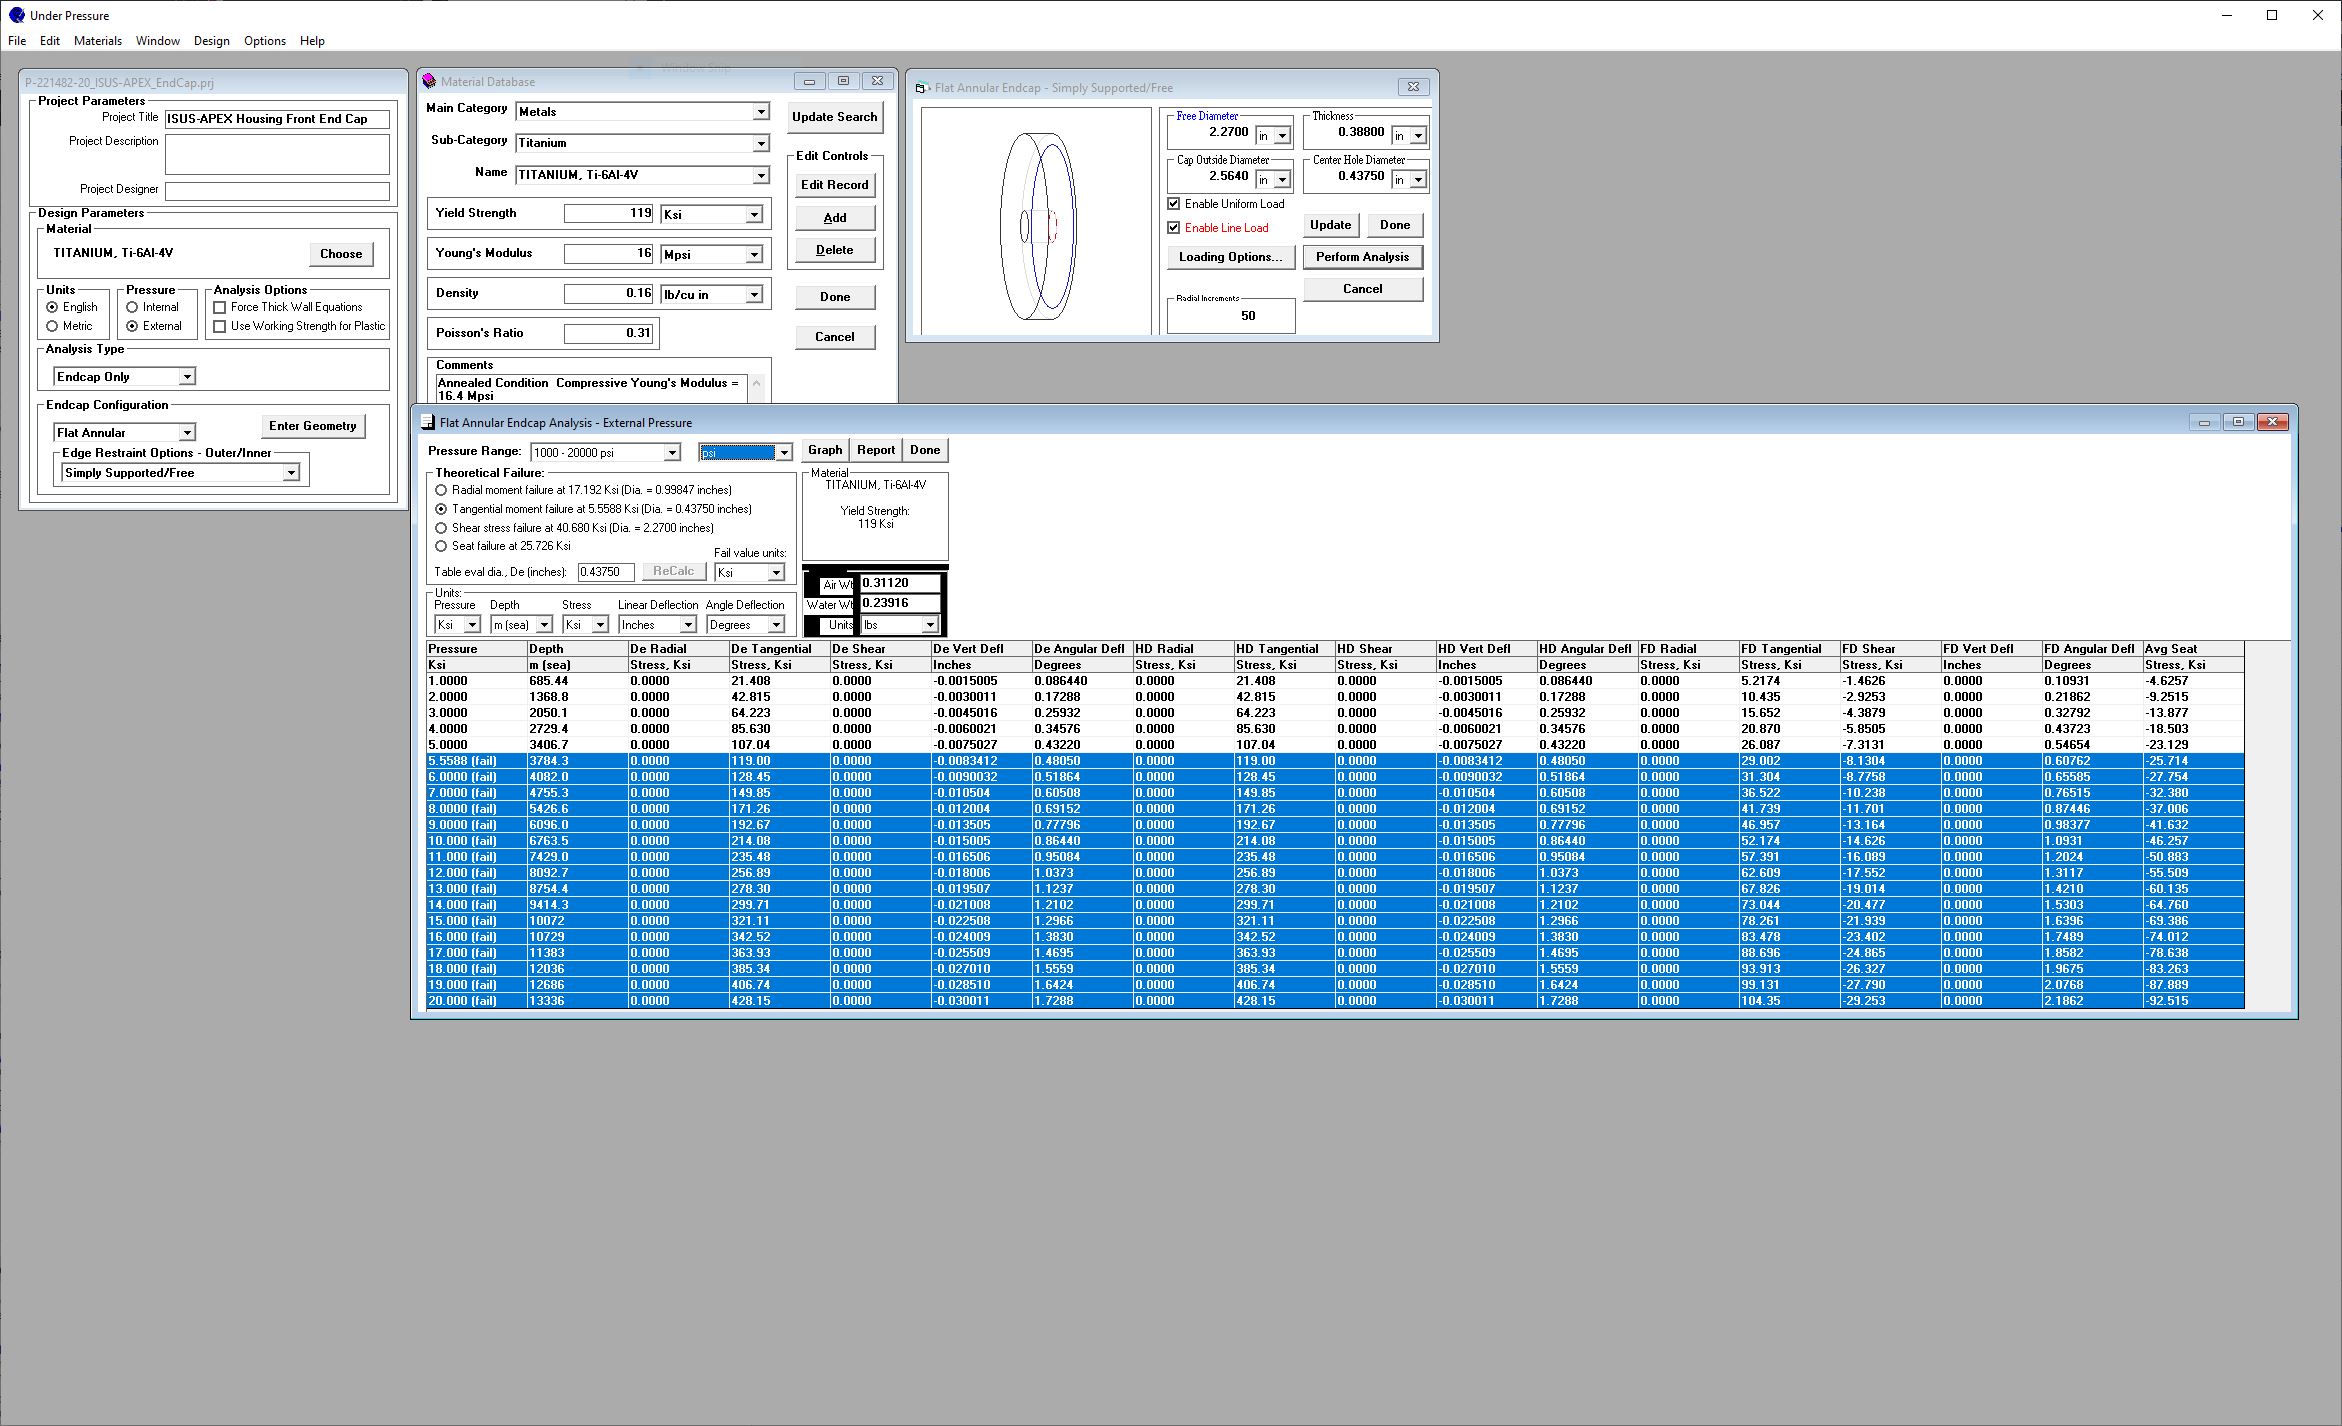
Task: Click the Graph button in analysis window
Action: (825, 450)
